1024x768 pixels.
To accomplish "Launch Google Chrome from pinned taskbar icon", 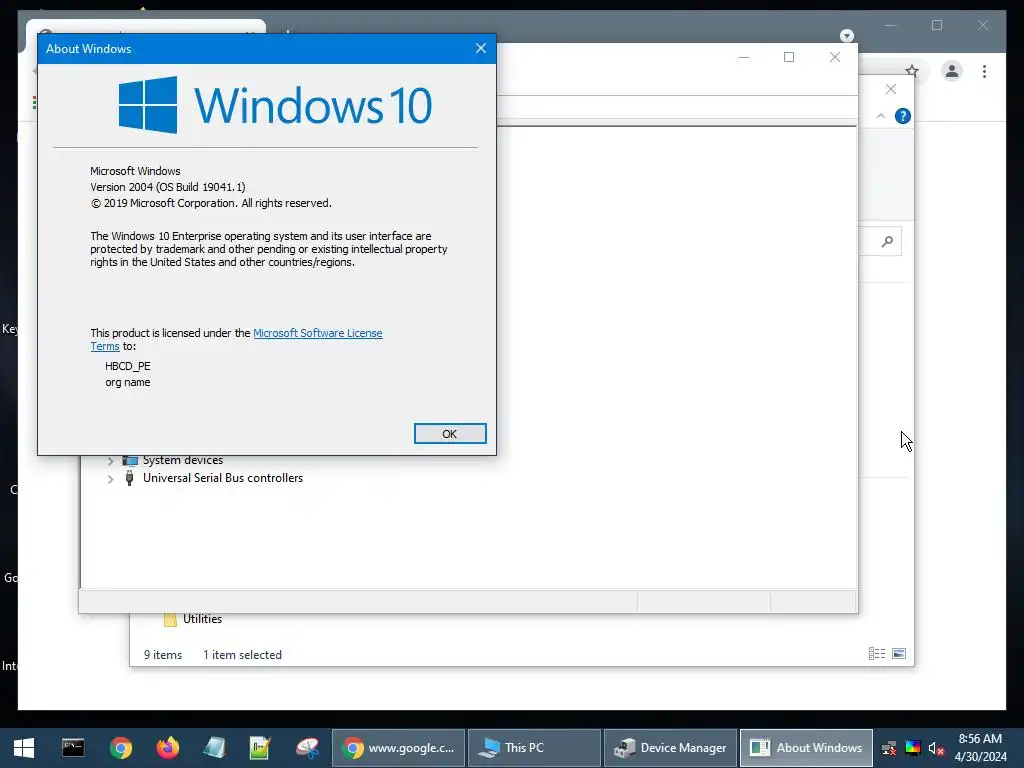I will click(x=121, y=748).
